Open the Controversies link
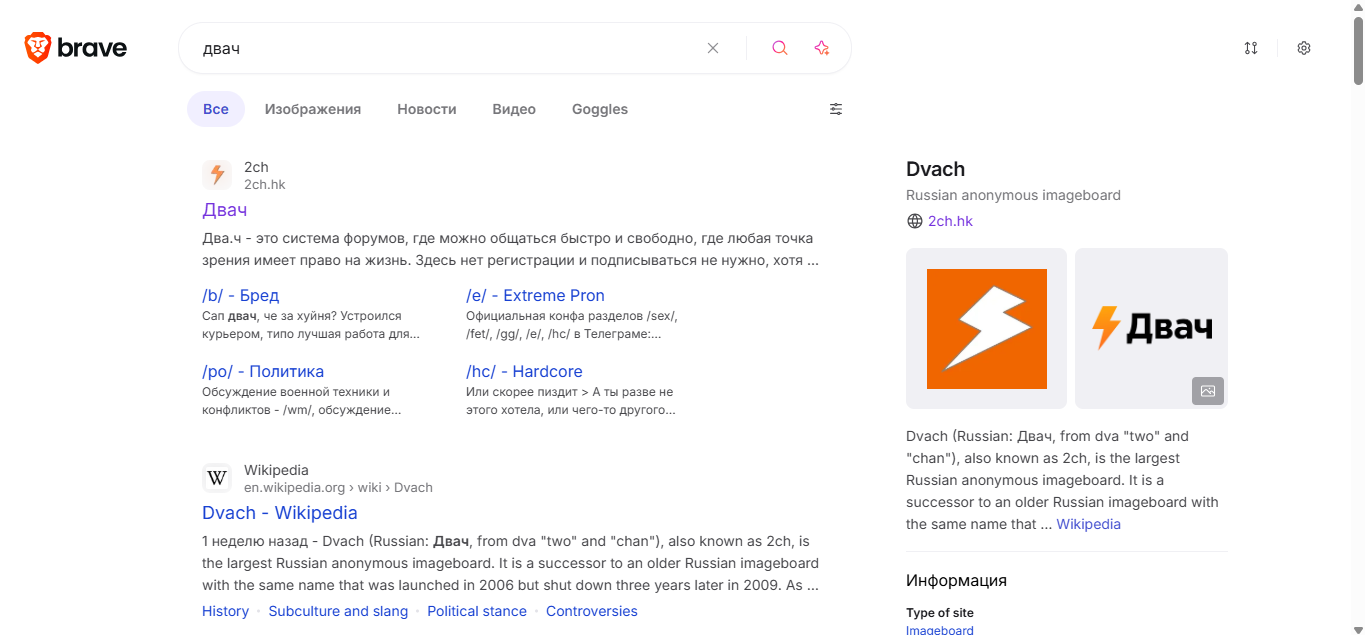The width and height of the screenshot is (1365, 635). pyautogui.click(x=592, y=611)
